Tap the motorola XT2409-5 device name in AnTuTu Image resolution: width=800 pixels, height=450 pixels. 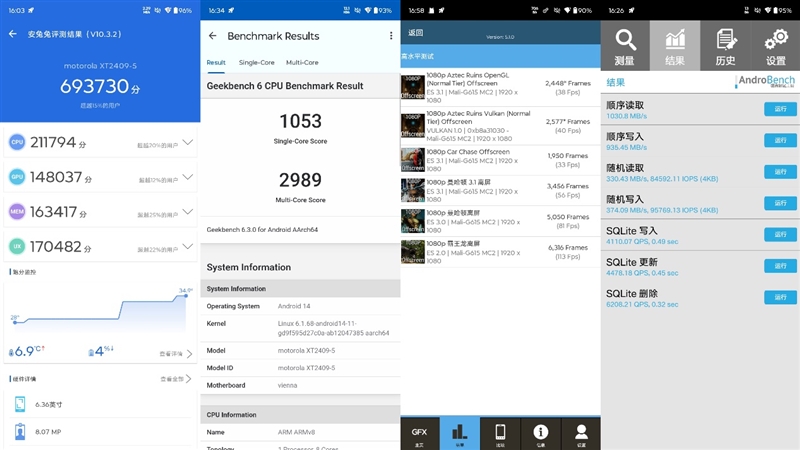click(x=100, y=66)
